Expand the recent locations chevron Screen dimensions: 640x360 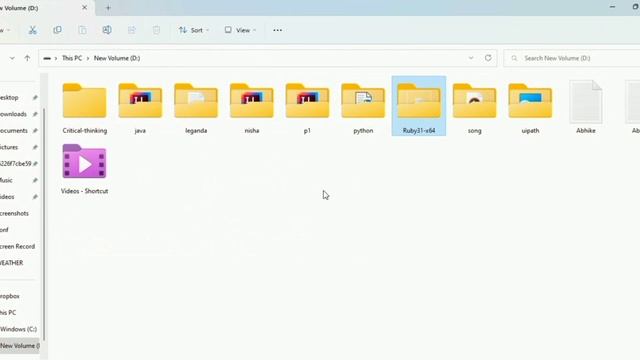[x=12, y=58]
